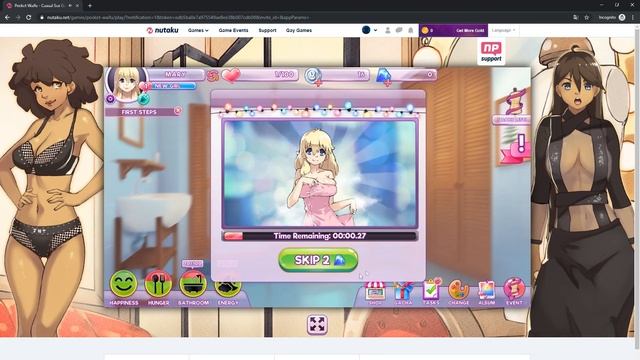Expand the user avatar dropdown arrow
Screen dimensions: 640x360
pos(376,30)
